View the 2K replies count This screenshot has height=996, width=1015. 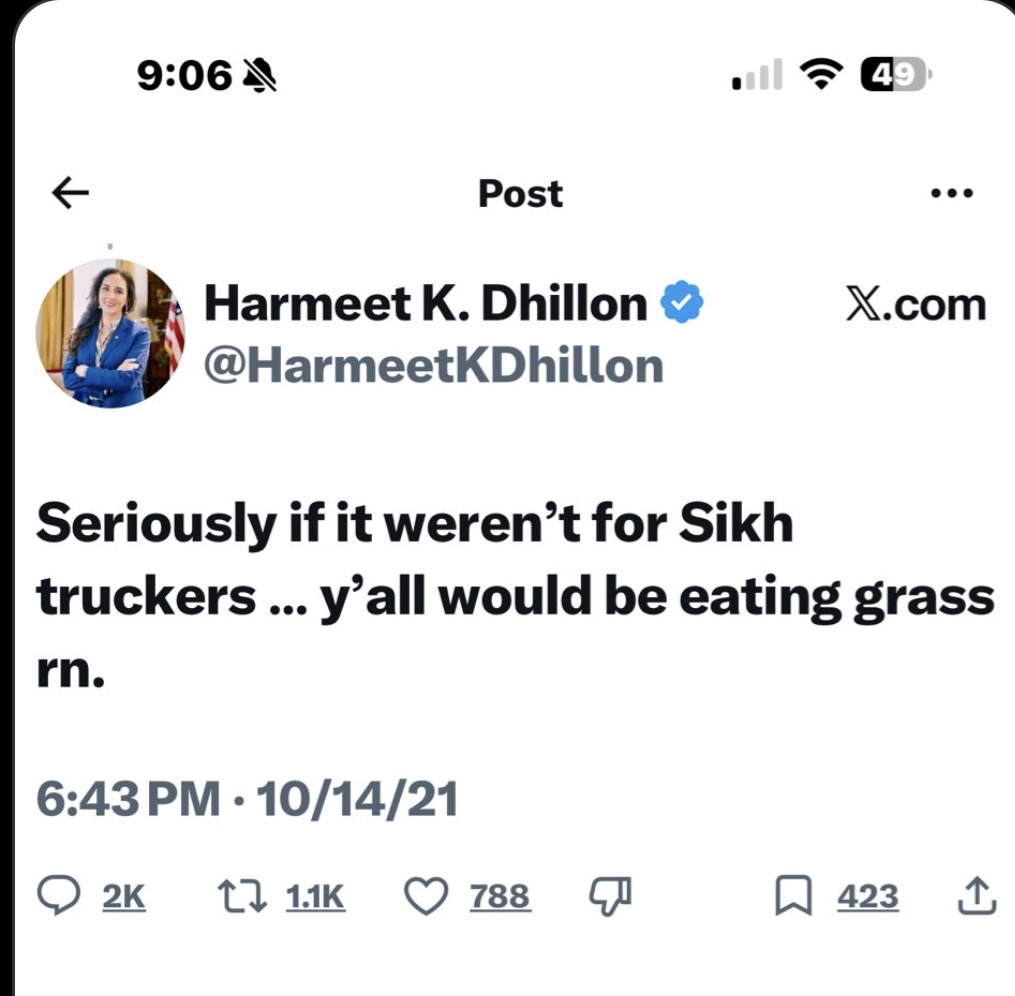[x=124, y=897]
